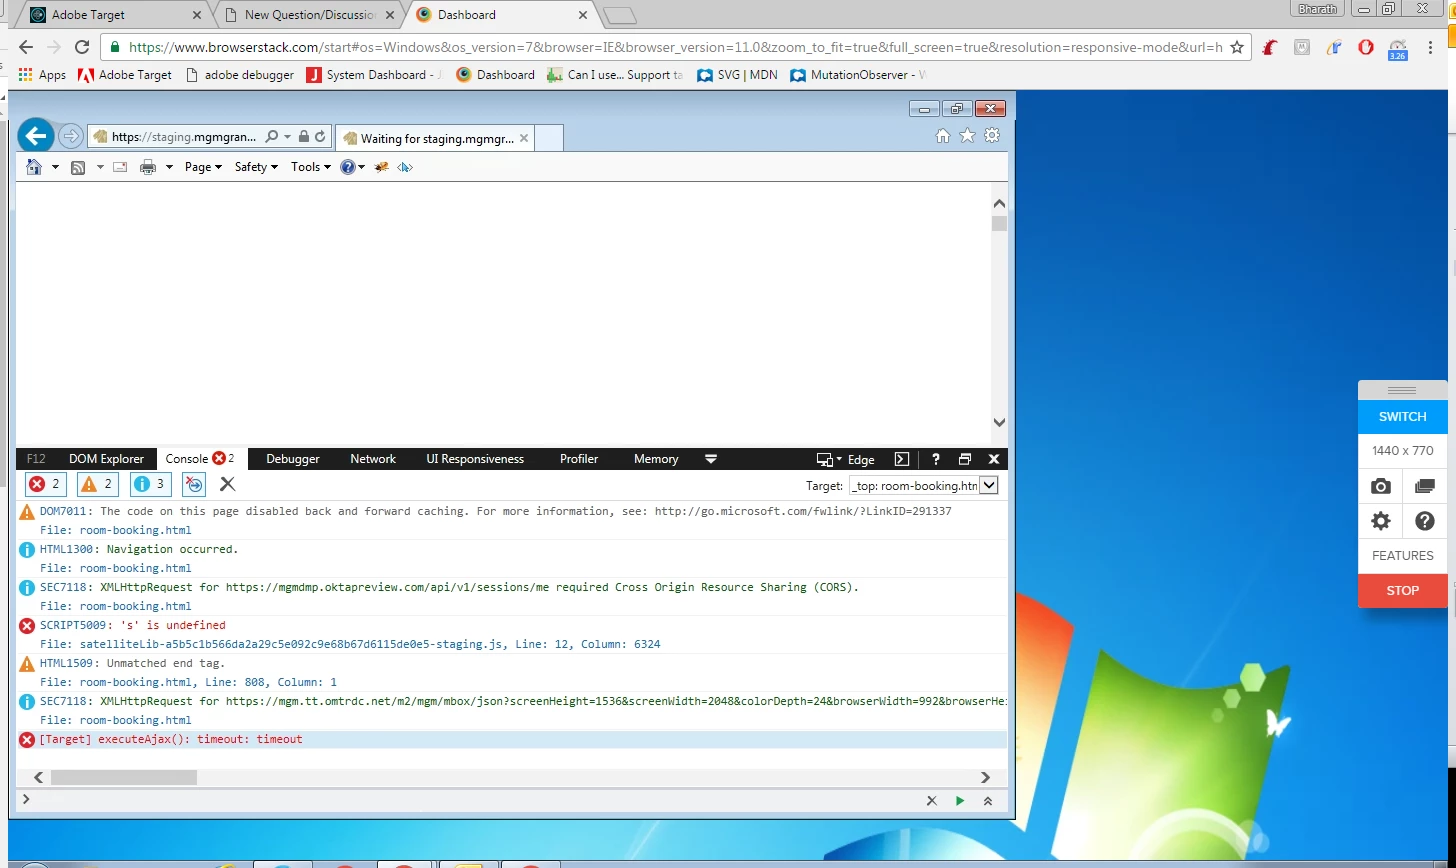This screenshot has height=868, width=1456.
Task: Open the Target frame dropdown
Action: coord(923,485)
